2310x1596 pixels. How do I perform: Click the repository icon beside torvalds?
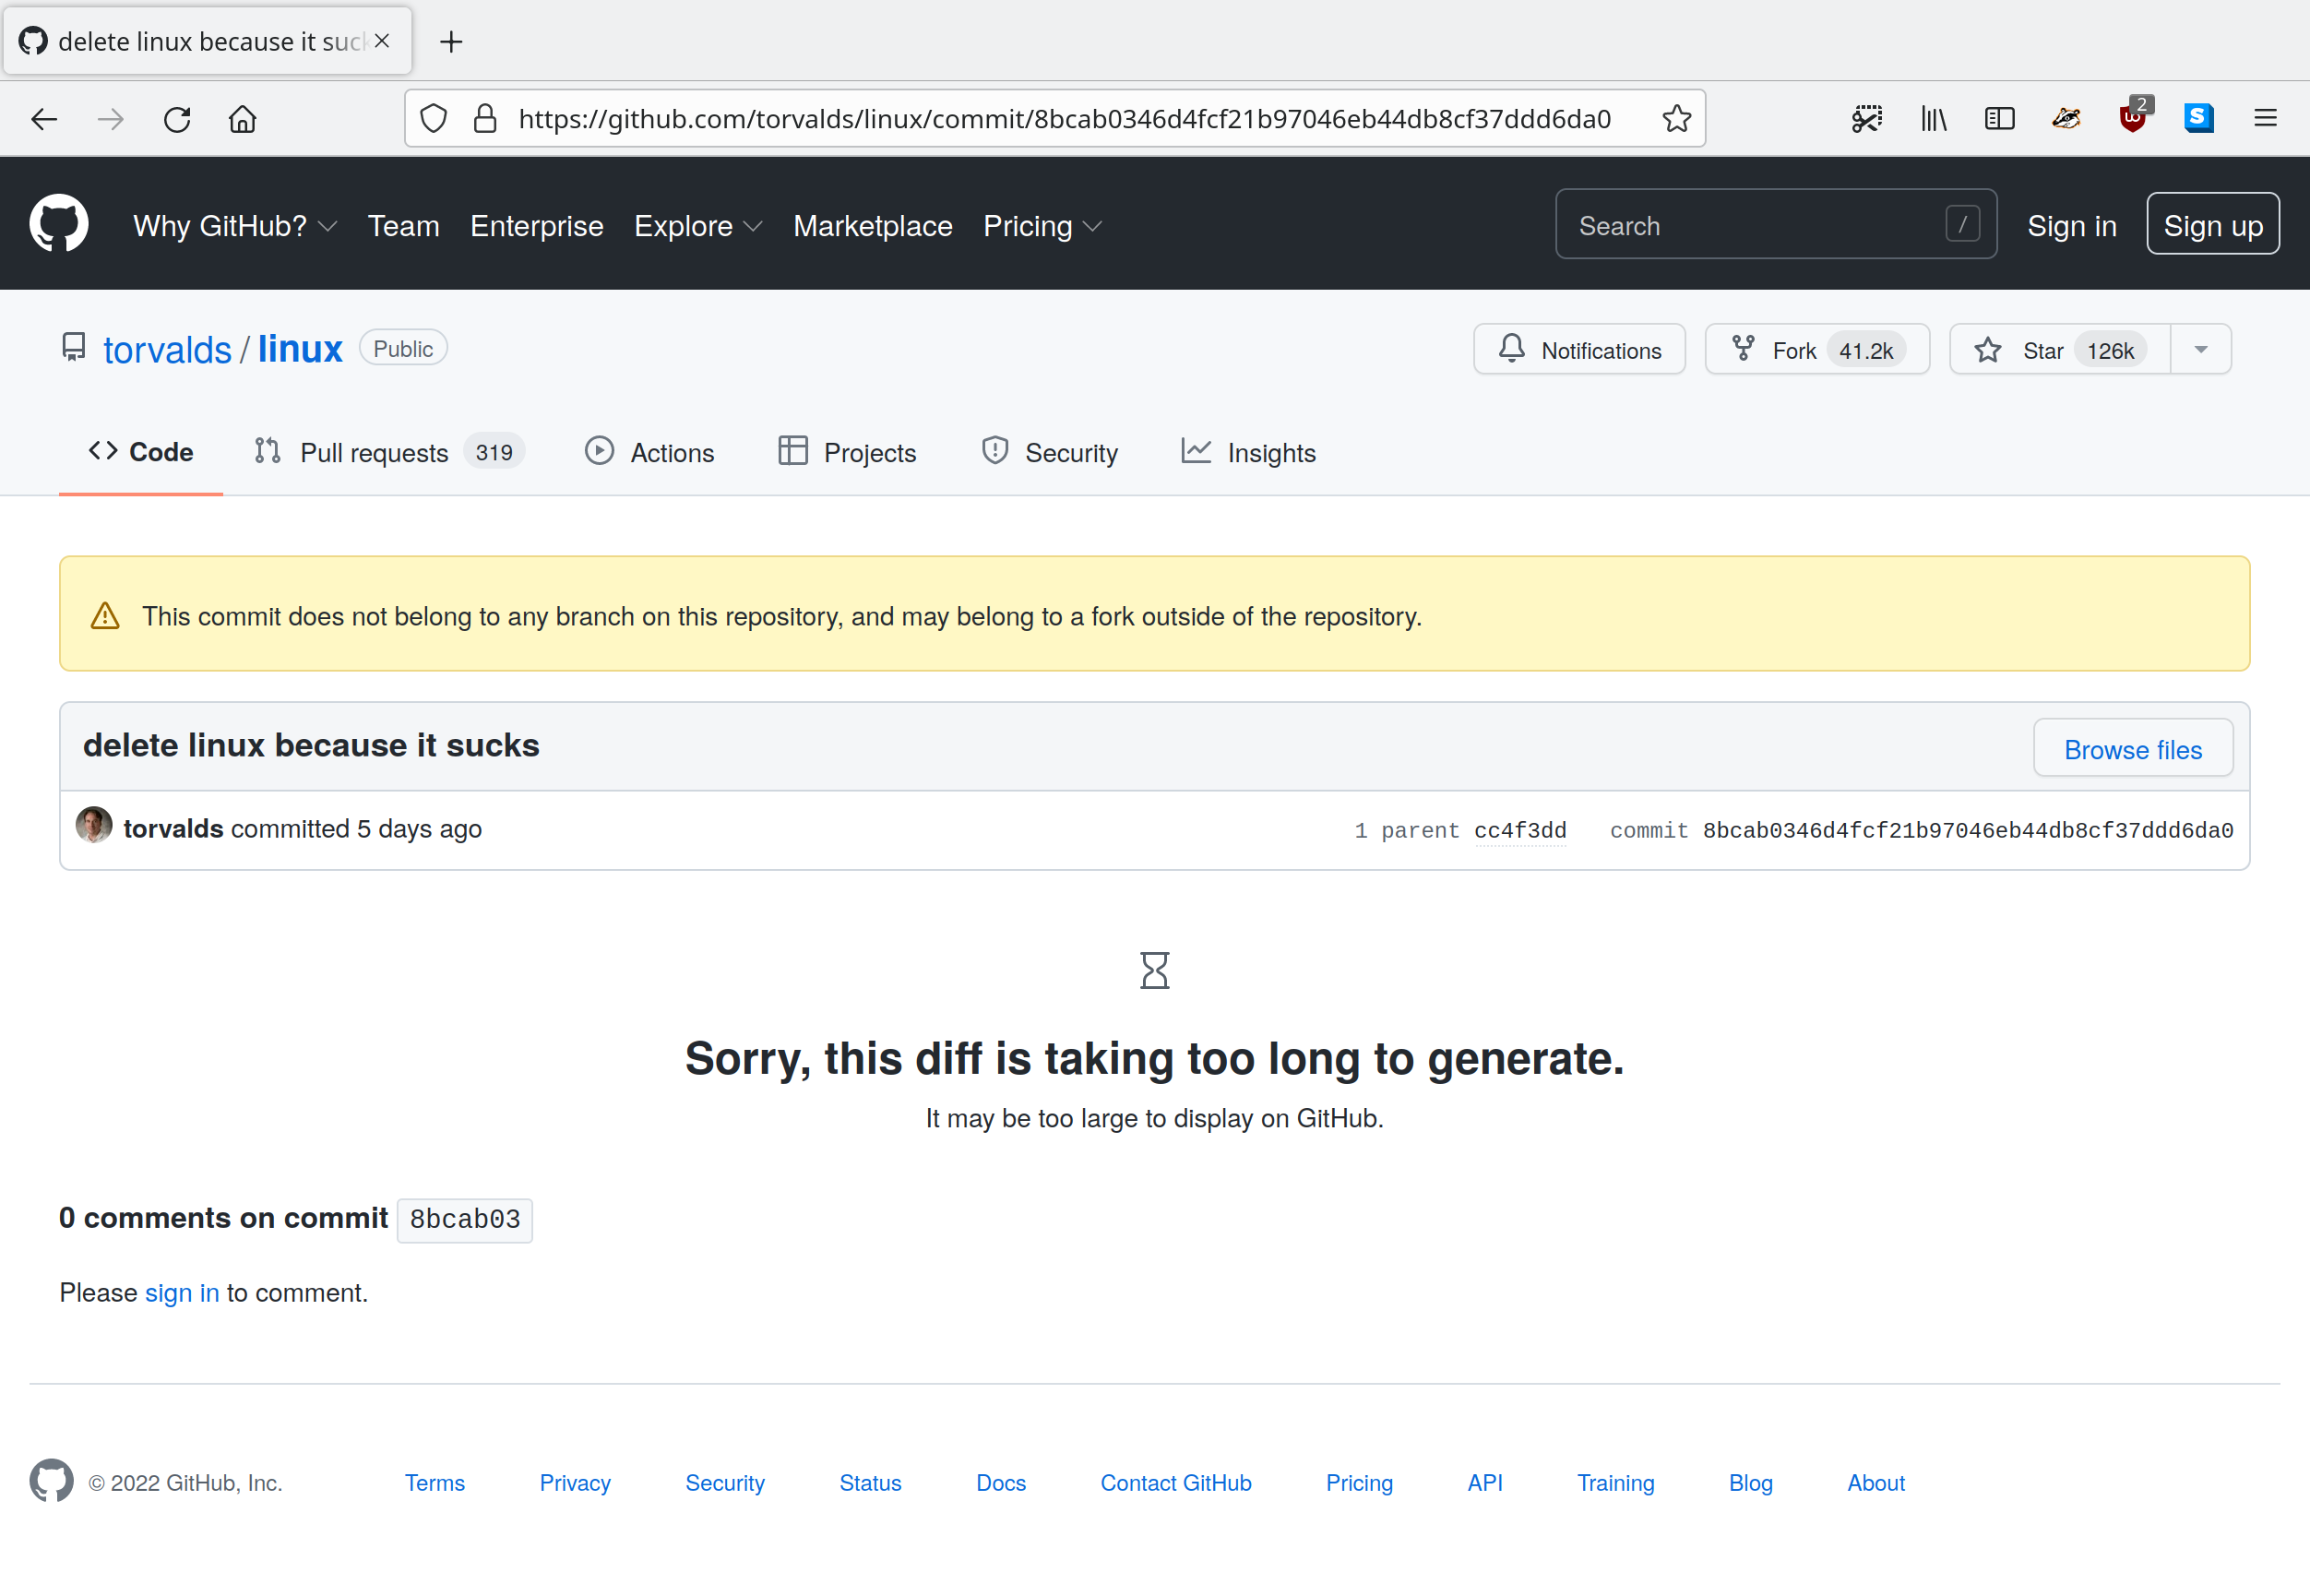73,348
